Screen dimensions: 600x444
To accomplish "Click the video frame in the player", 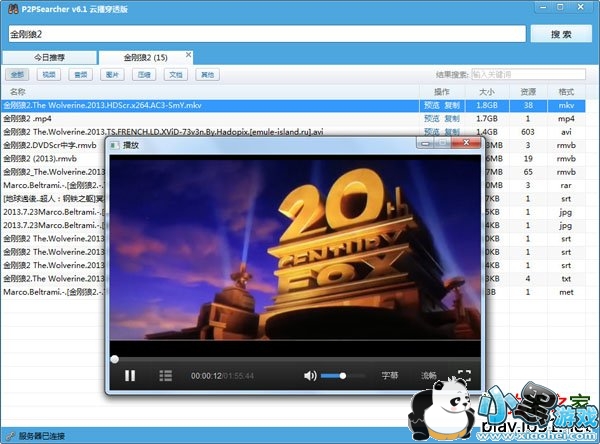I will 295,248.
